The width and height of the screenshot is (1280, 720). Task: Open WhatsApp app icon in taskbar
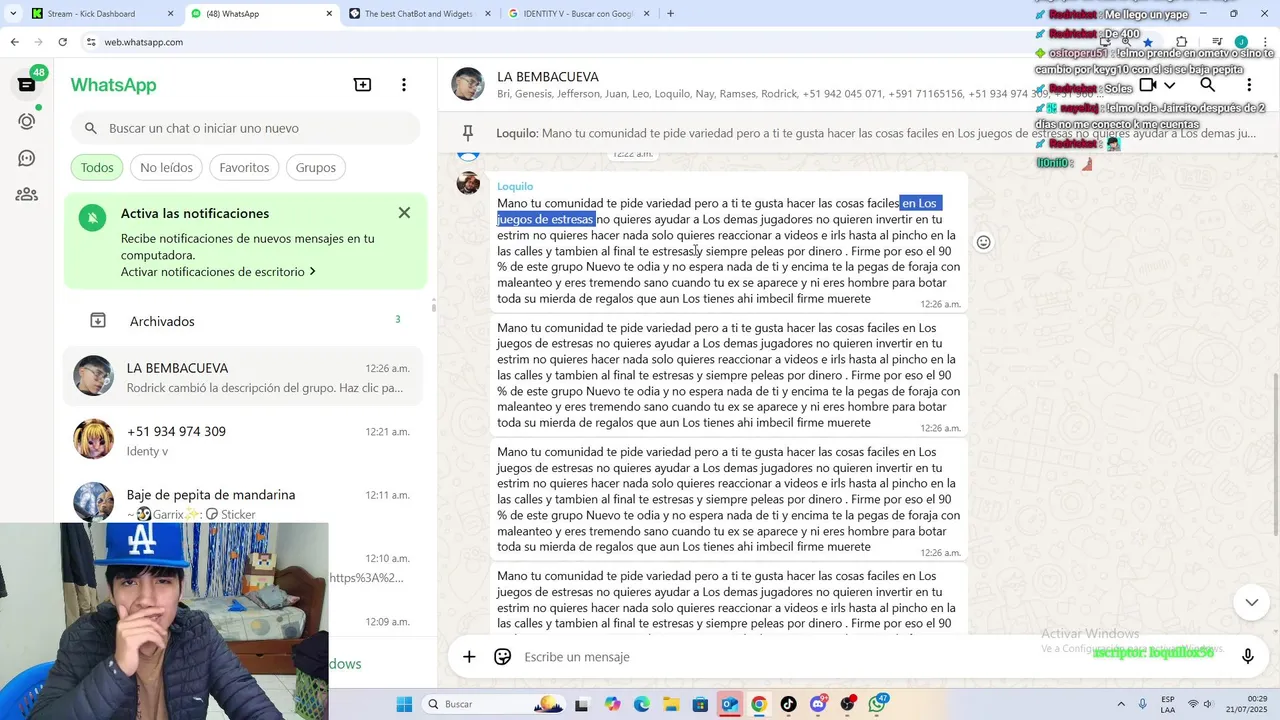[877, 704]
